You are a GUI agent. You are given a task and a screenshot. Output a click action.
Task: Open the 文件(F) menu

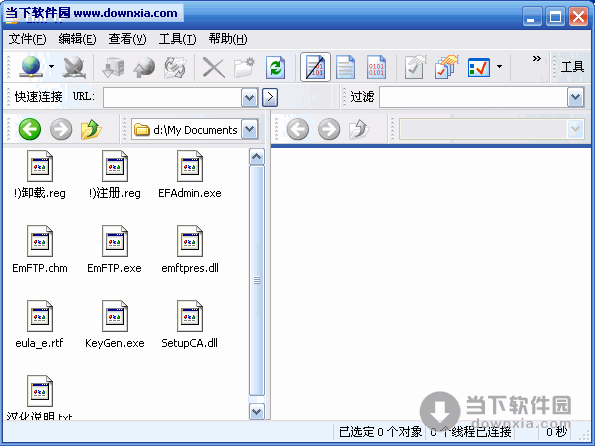click(x=27, y=39)
